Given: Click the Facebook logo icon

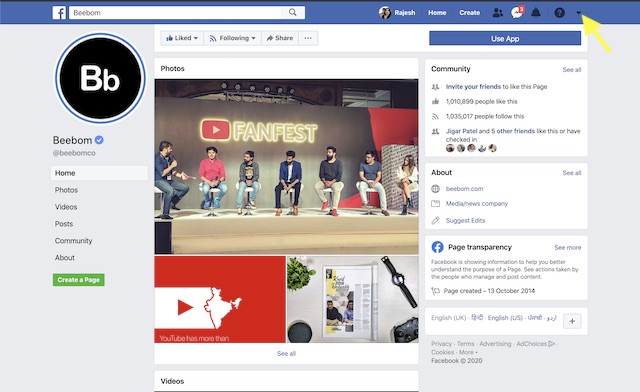Looking at the screenshot, I should tap(59, 13).
